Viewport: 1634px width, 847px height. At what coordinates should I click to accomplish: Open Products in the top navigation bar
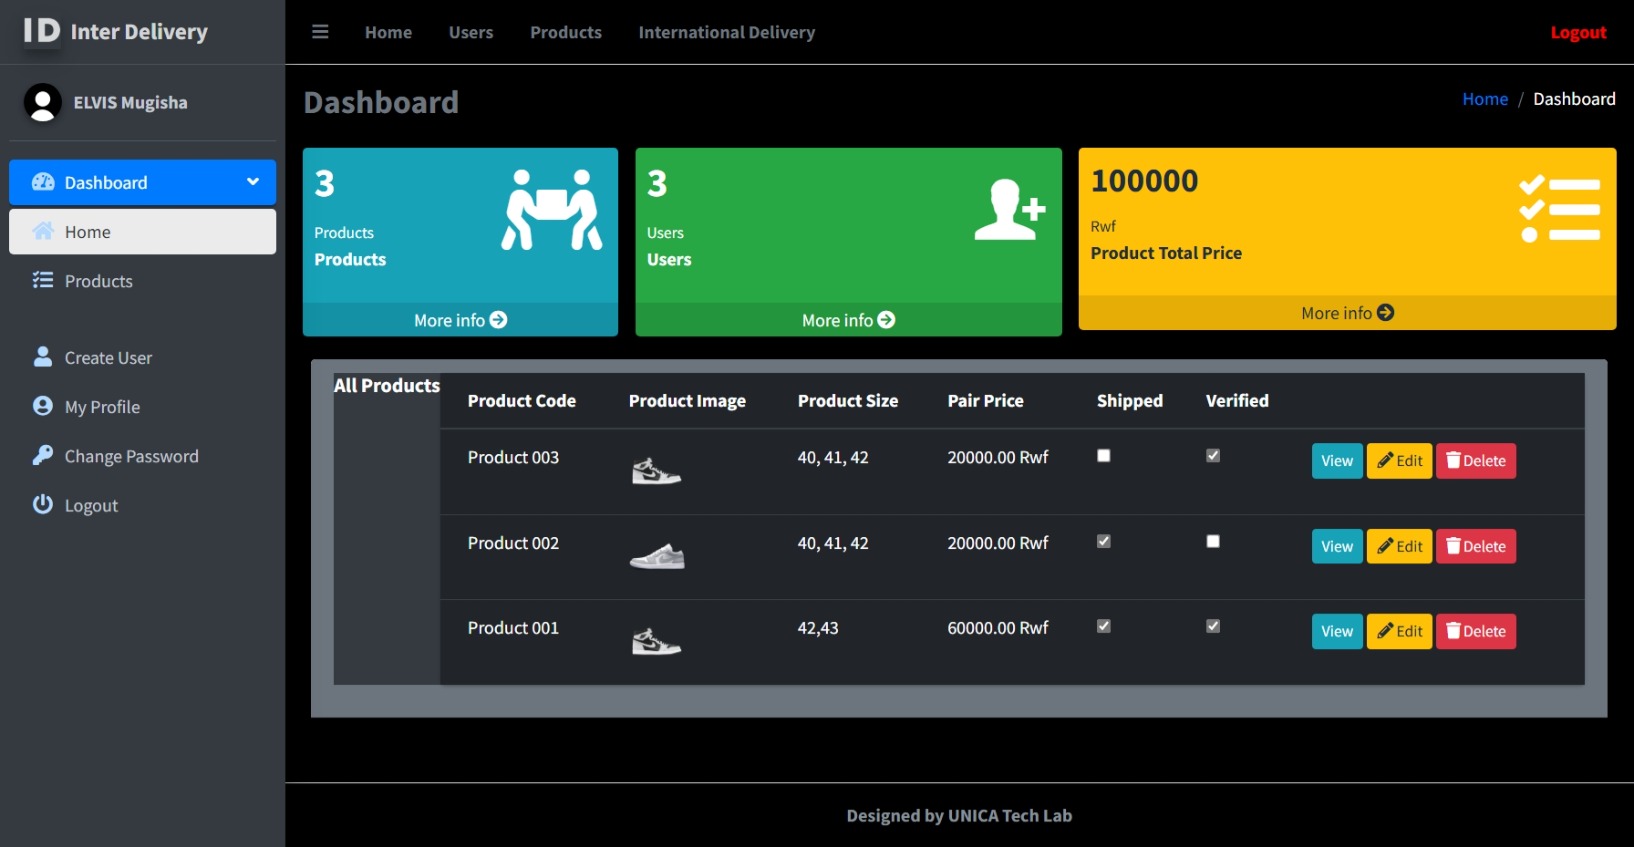566,32
